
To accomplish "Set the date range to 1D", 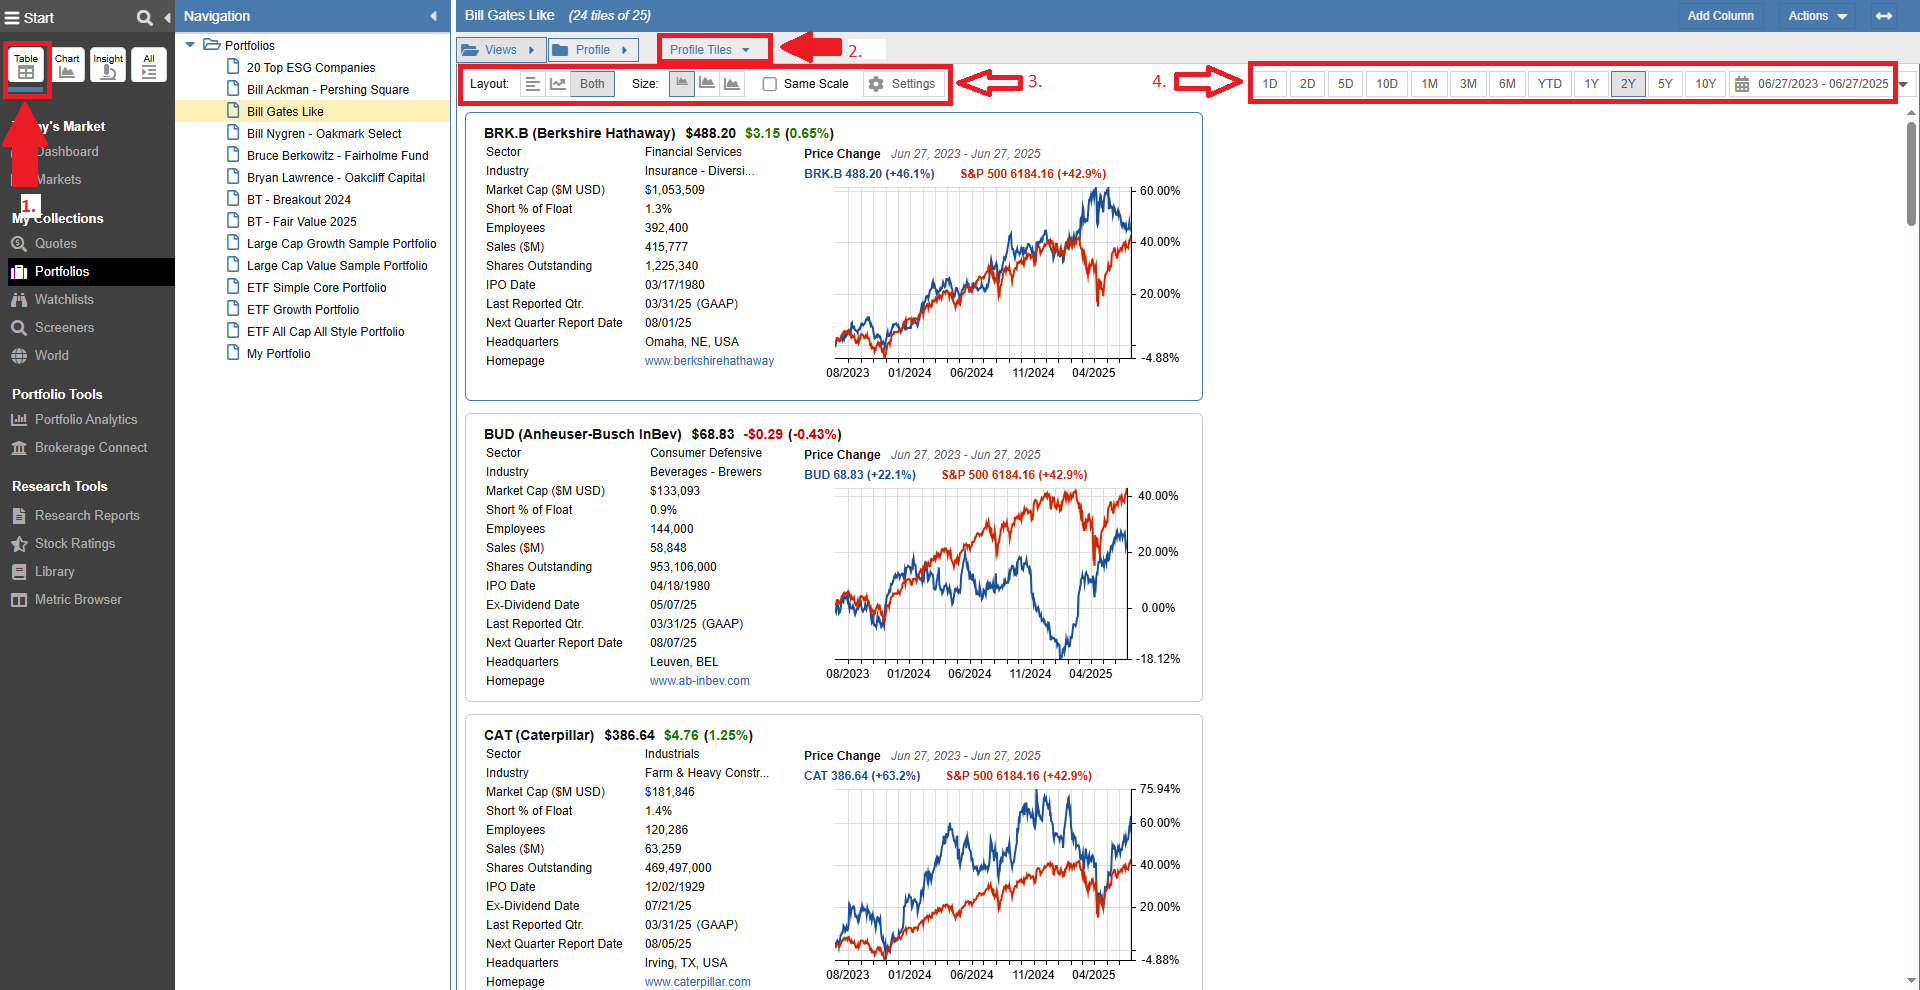I will [1270, 84].
